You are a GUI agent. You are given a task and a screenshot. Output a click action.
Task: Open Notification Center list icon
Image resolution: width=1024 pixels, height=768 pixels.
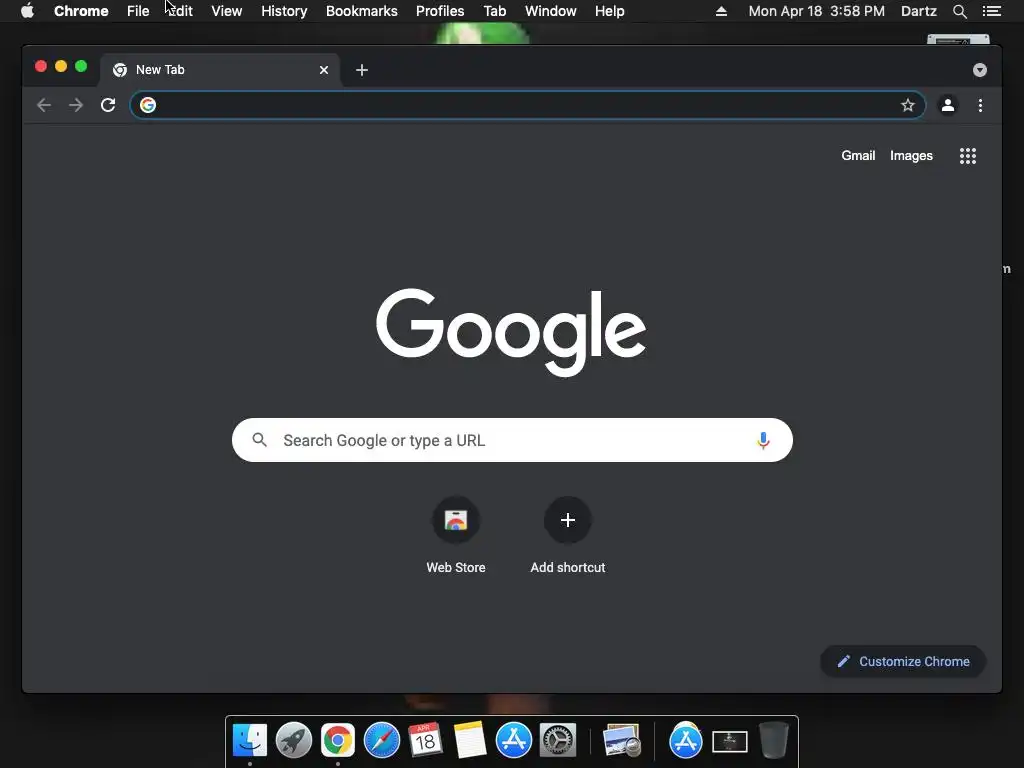991,11
